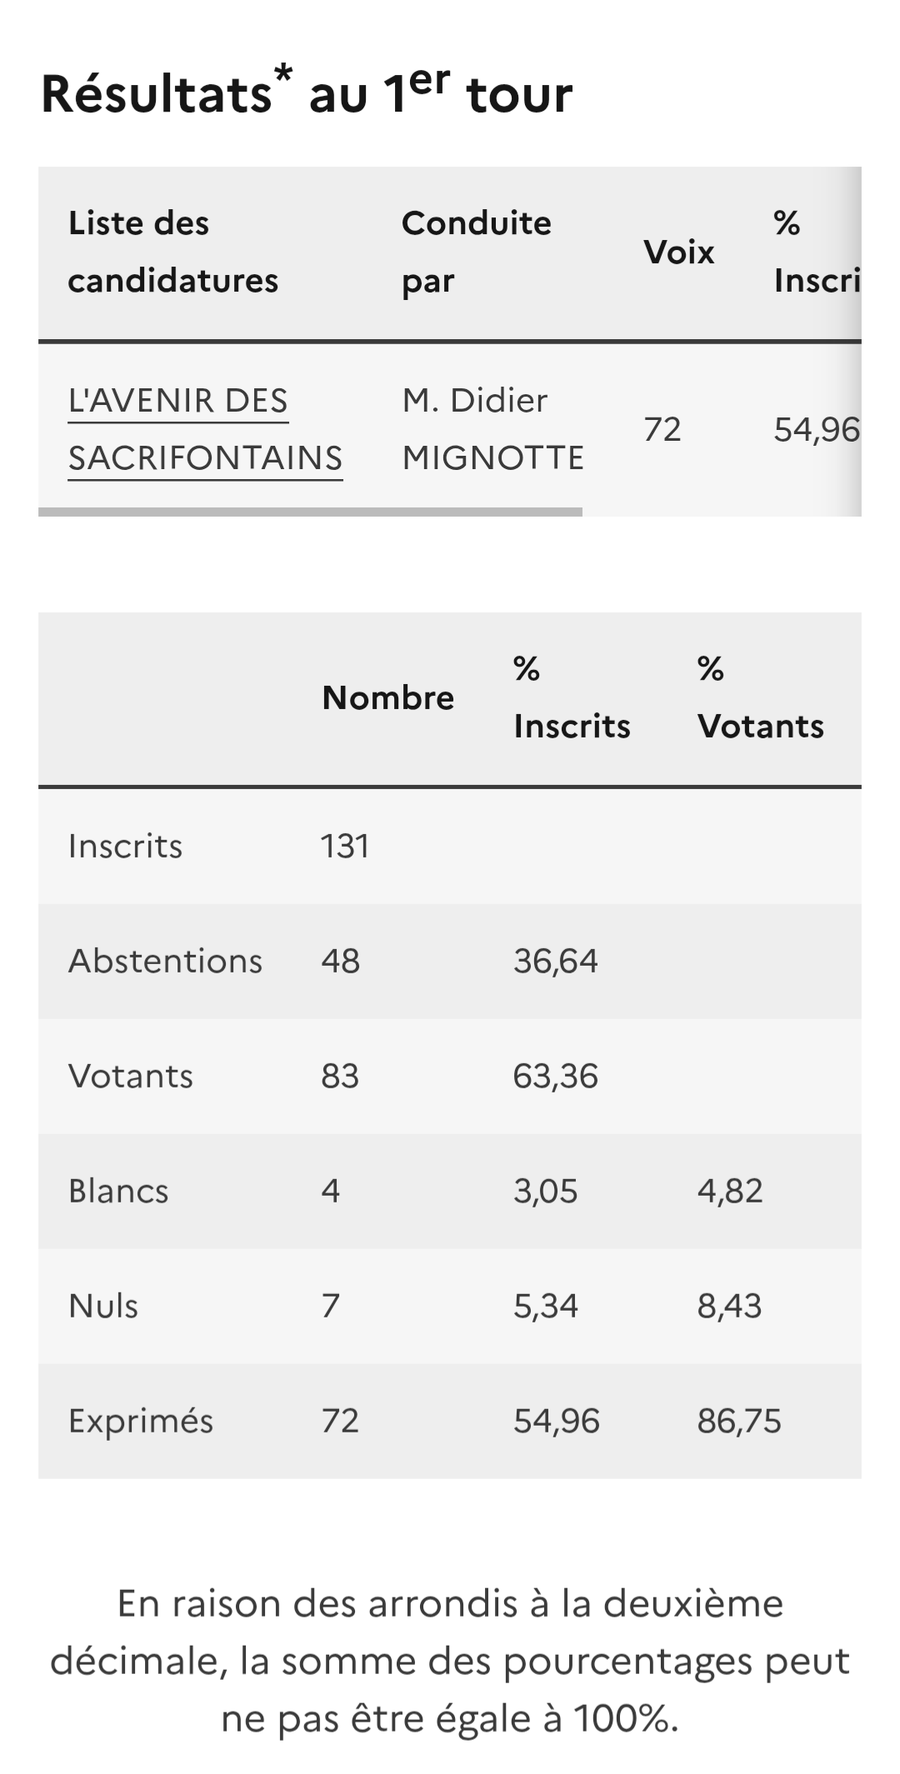900x1774 pixels.
Task: Click the Résultats au 1er tour heading
Action: point(306,93)
